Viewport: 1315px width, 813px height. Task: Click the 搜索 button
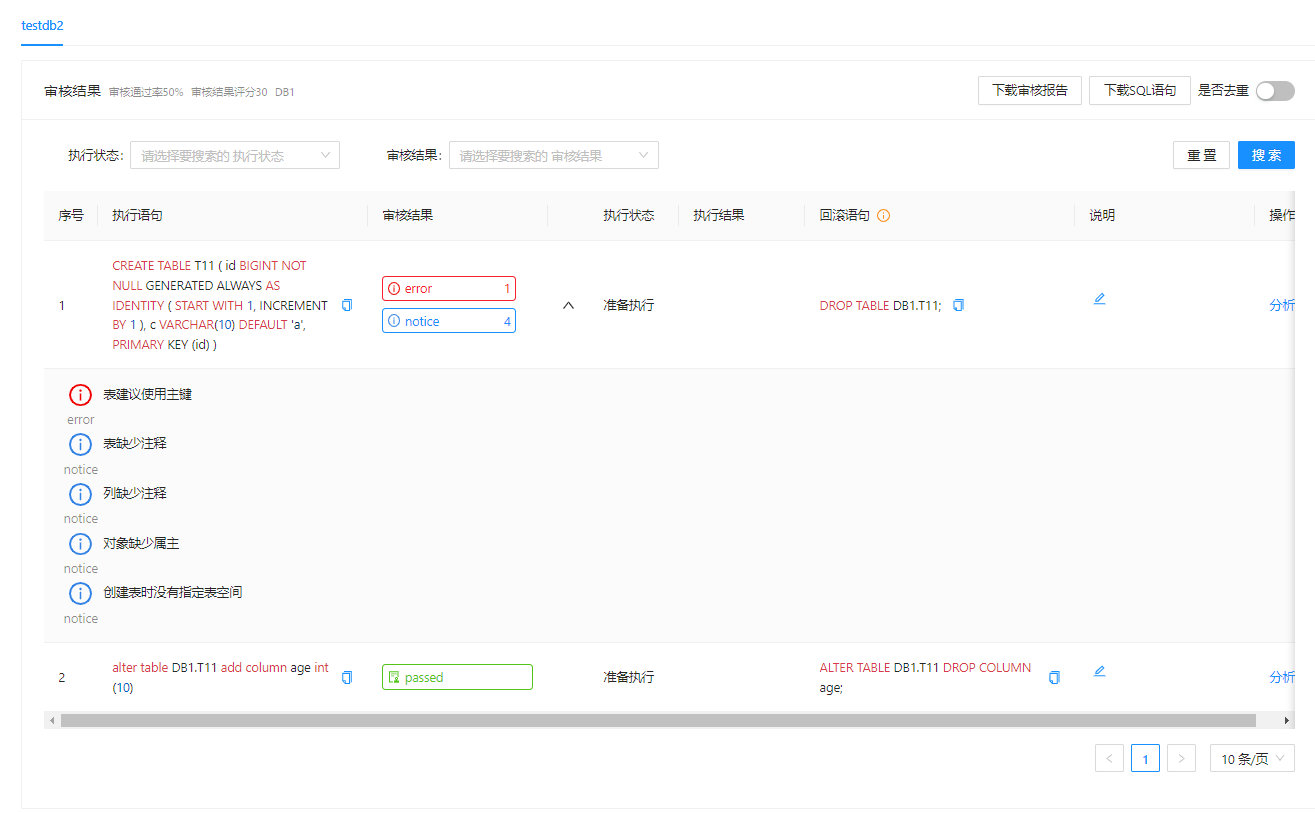(x=1266, y=155)
